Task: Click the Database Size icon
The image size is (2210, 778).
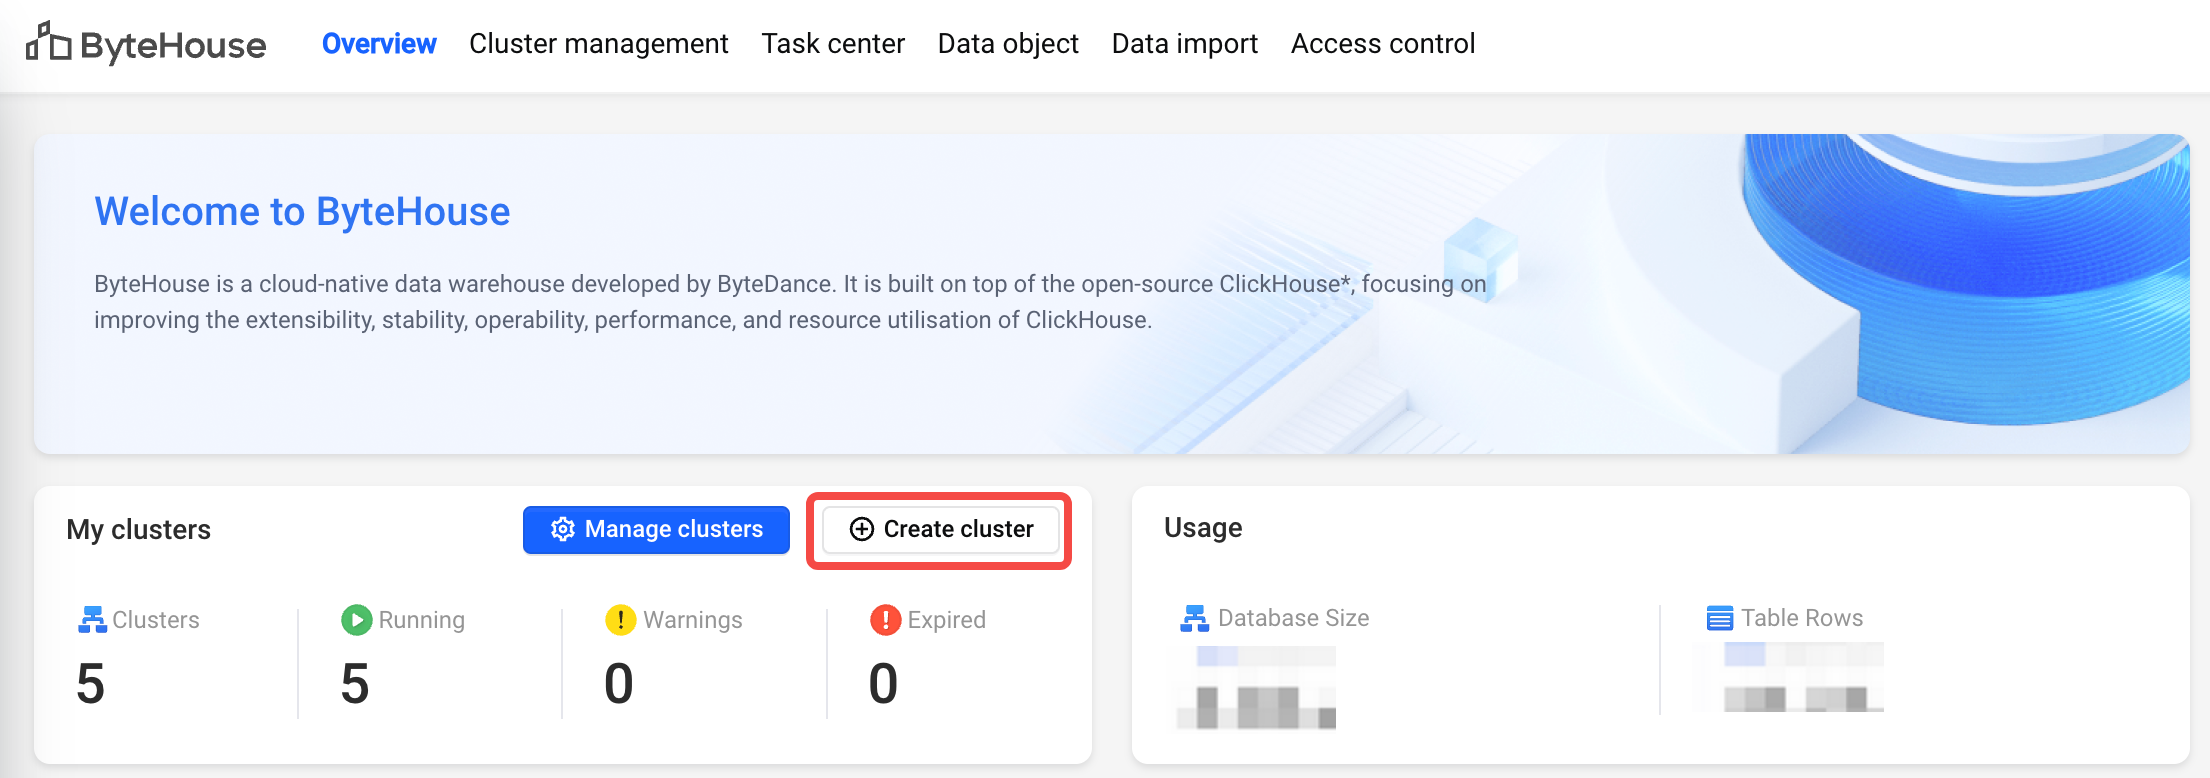Action: click(x=1195, y=618)
